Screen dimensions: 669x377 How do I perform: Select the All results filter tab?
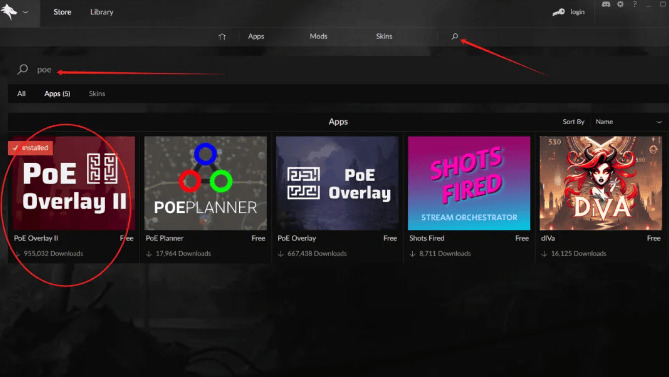pos(21,93)
